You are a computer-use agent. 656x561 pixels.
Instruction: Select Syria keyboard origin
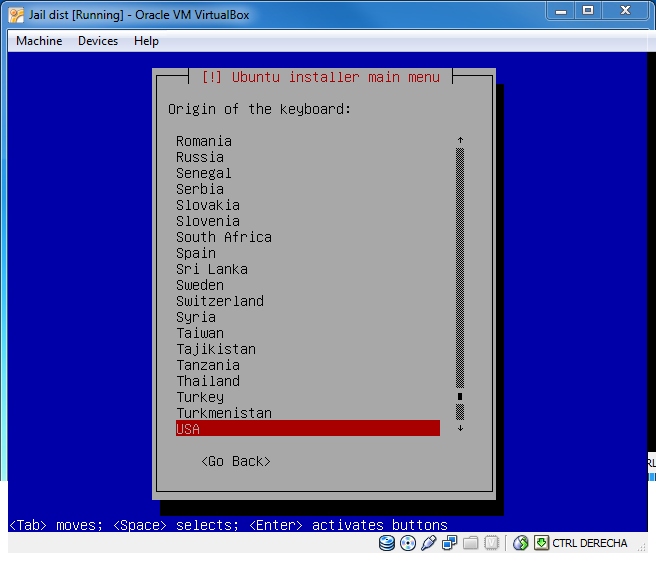coord(308,317)
